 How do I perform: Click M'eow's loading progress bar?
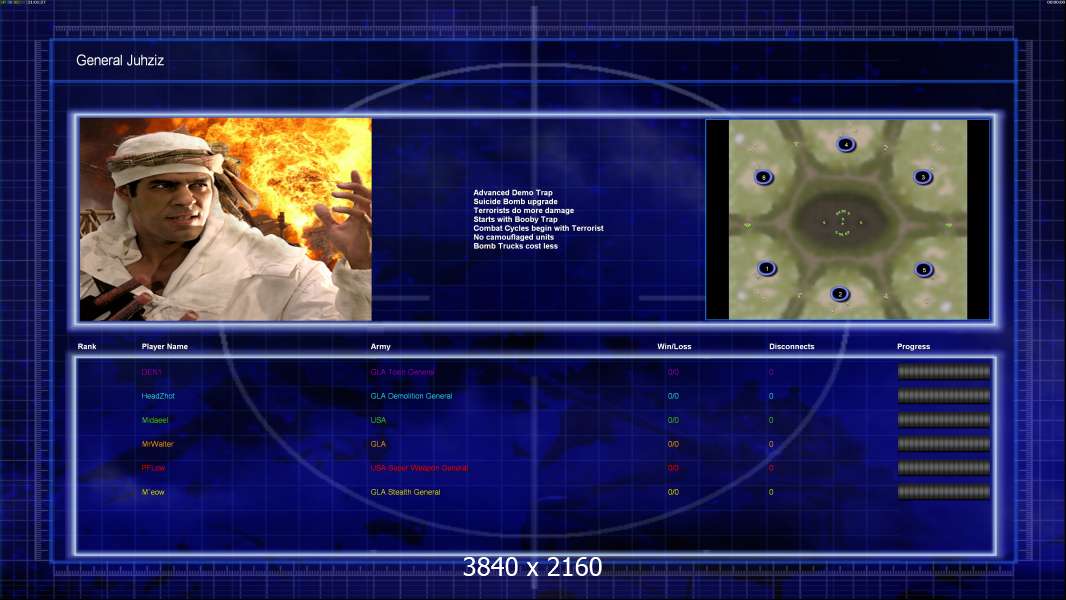pos(944,492)
